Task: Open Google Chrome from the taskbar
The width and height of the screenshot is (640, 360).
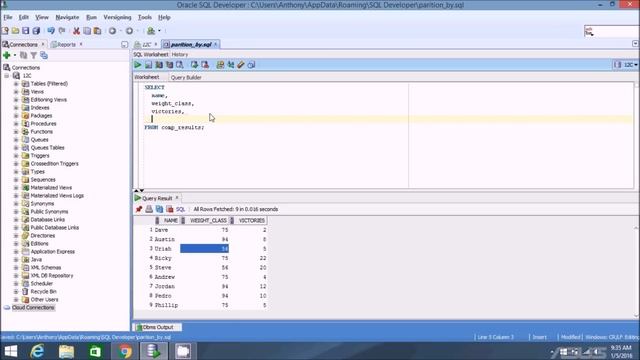Action: tap(125, 351)
